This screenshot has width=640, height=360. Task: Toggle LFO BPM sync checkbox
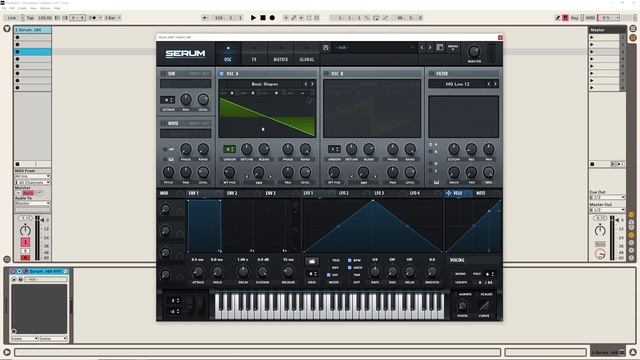tap(350, 260)
